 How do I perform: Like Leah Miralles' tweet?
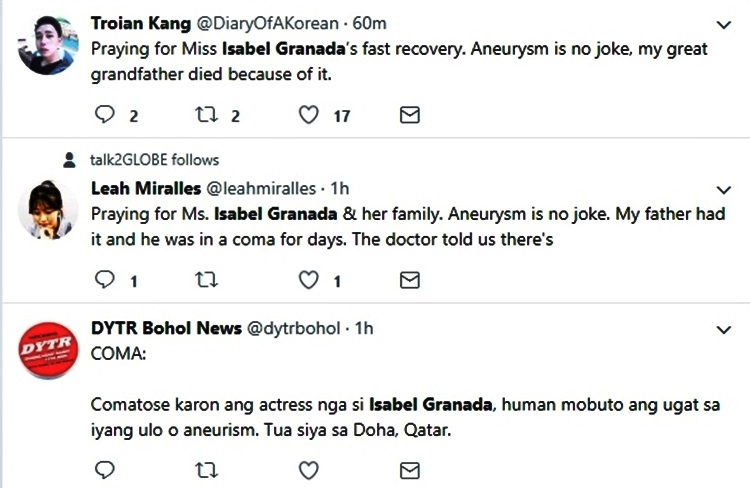coord(310,281)
